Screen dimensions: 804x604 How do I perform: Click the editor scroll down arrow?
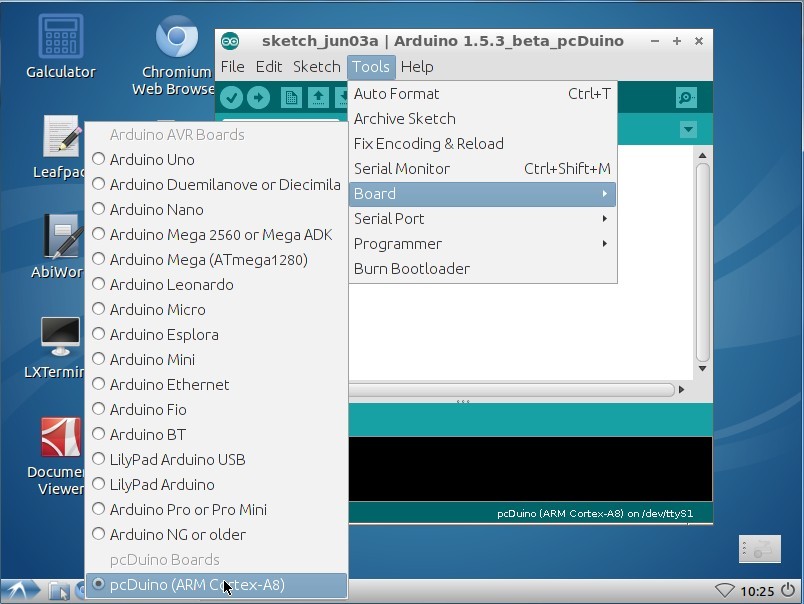(x=702, y=369)
